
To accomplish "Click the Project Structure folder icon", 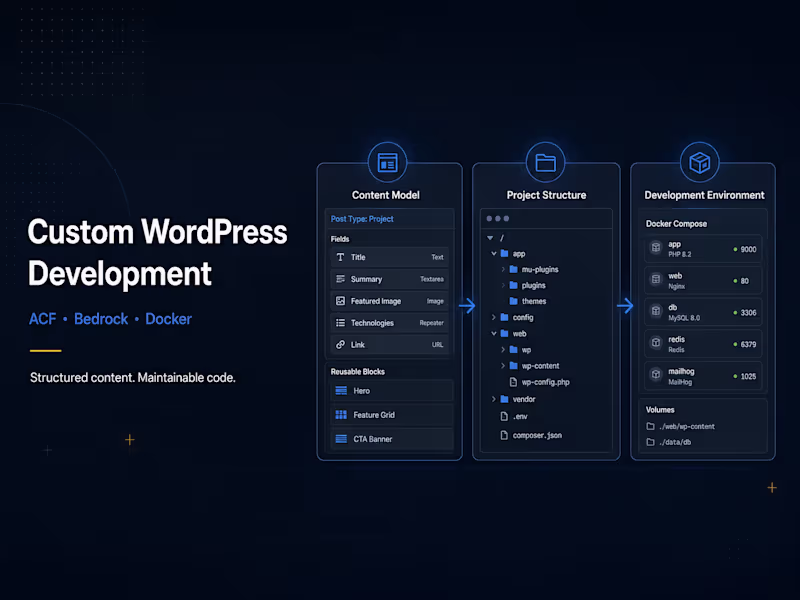I will [x=545, y=163].
